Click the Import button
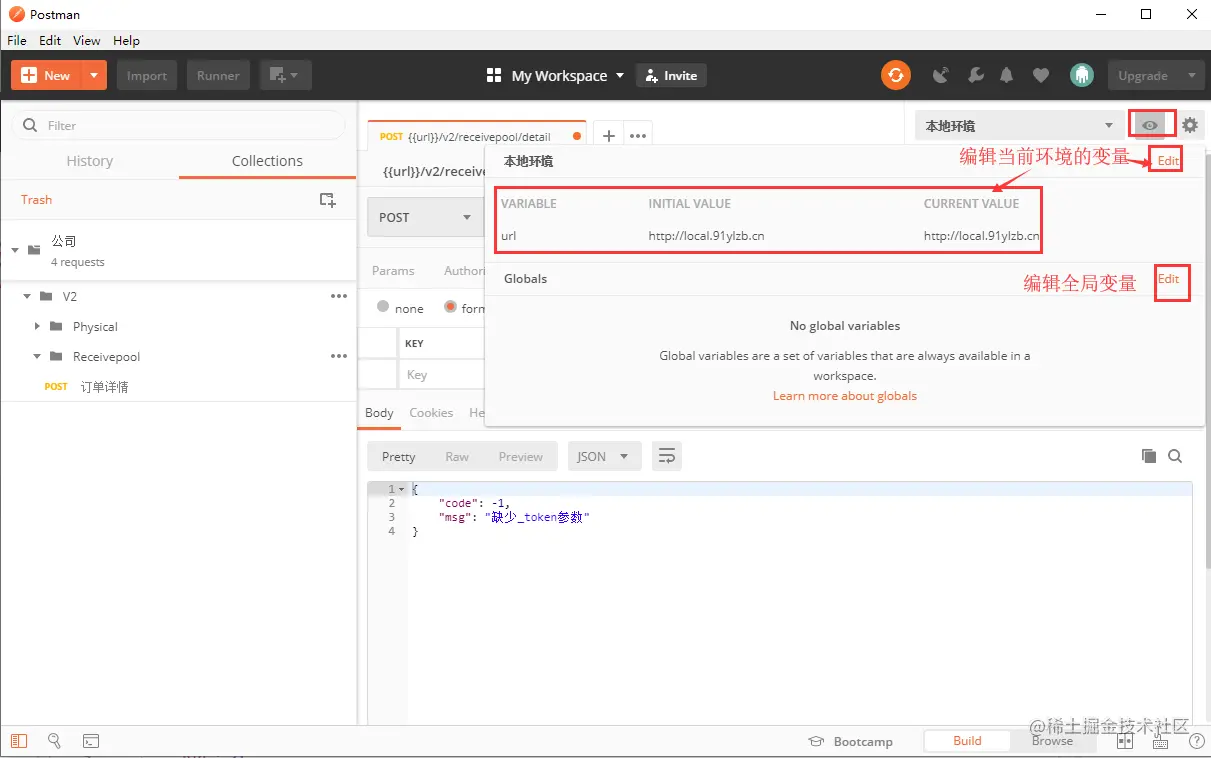Image resolution: width=1211 pixels, height=758 pixels. (147, 75)
